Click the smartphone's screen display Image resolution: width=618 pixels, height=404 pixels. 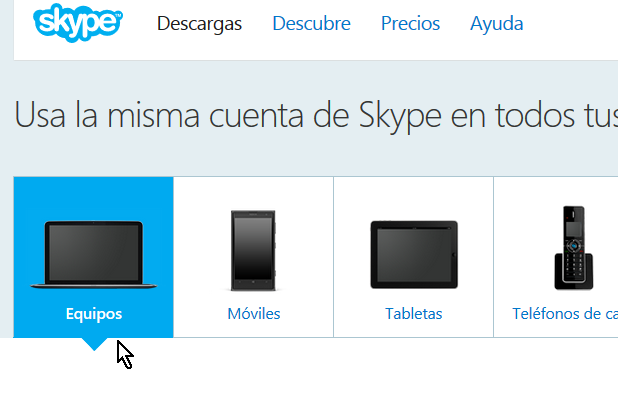click(253, 248)
